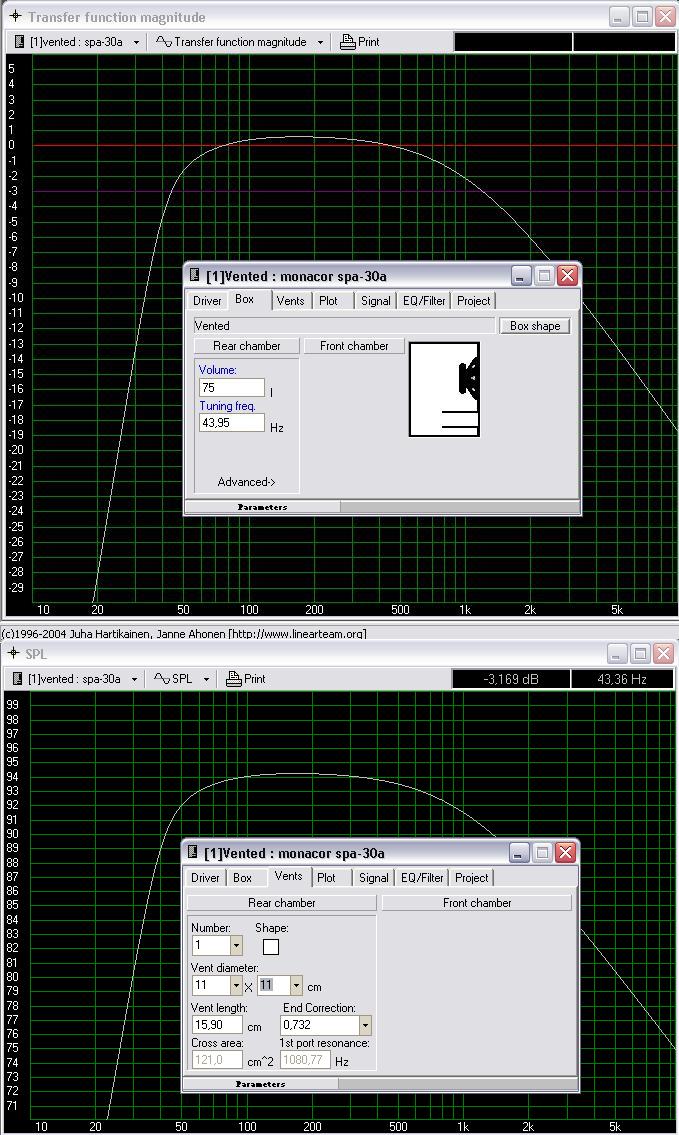Click the Vent length input field
Image resolution: width=679 pixels, height=1135 pixels.
tap(216, 1025)
